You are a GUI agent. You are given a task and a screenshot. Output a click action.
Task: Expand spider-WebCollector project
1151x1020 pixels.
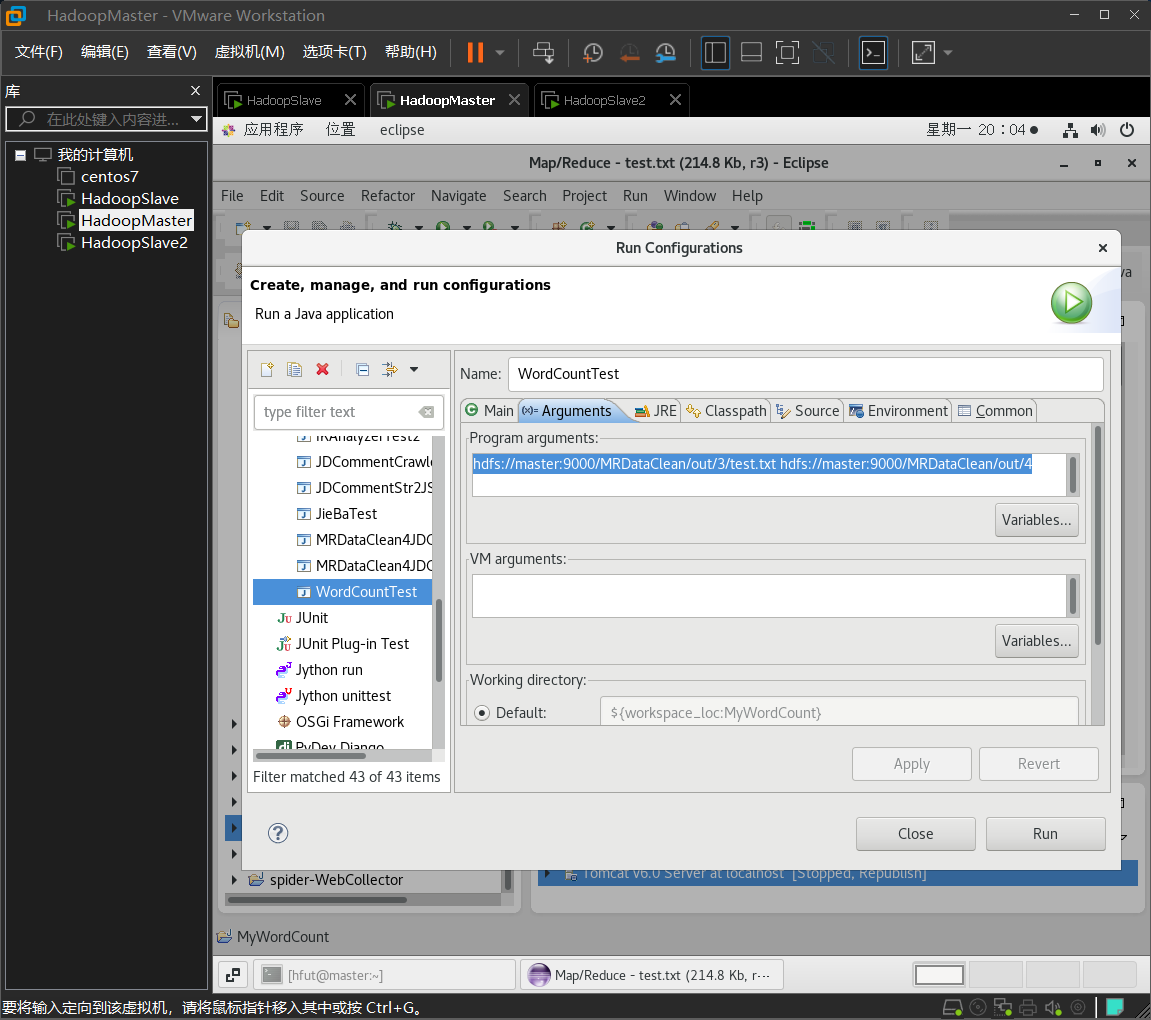pyautogui.click(x=234, y=880)
